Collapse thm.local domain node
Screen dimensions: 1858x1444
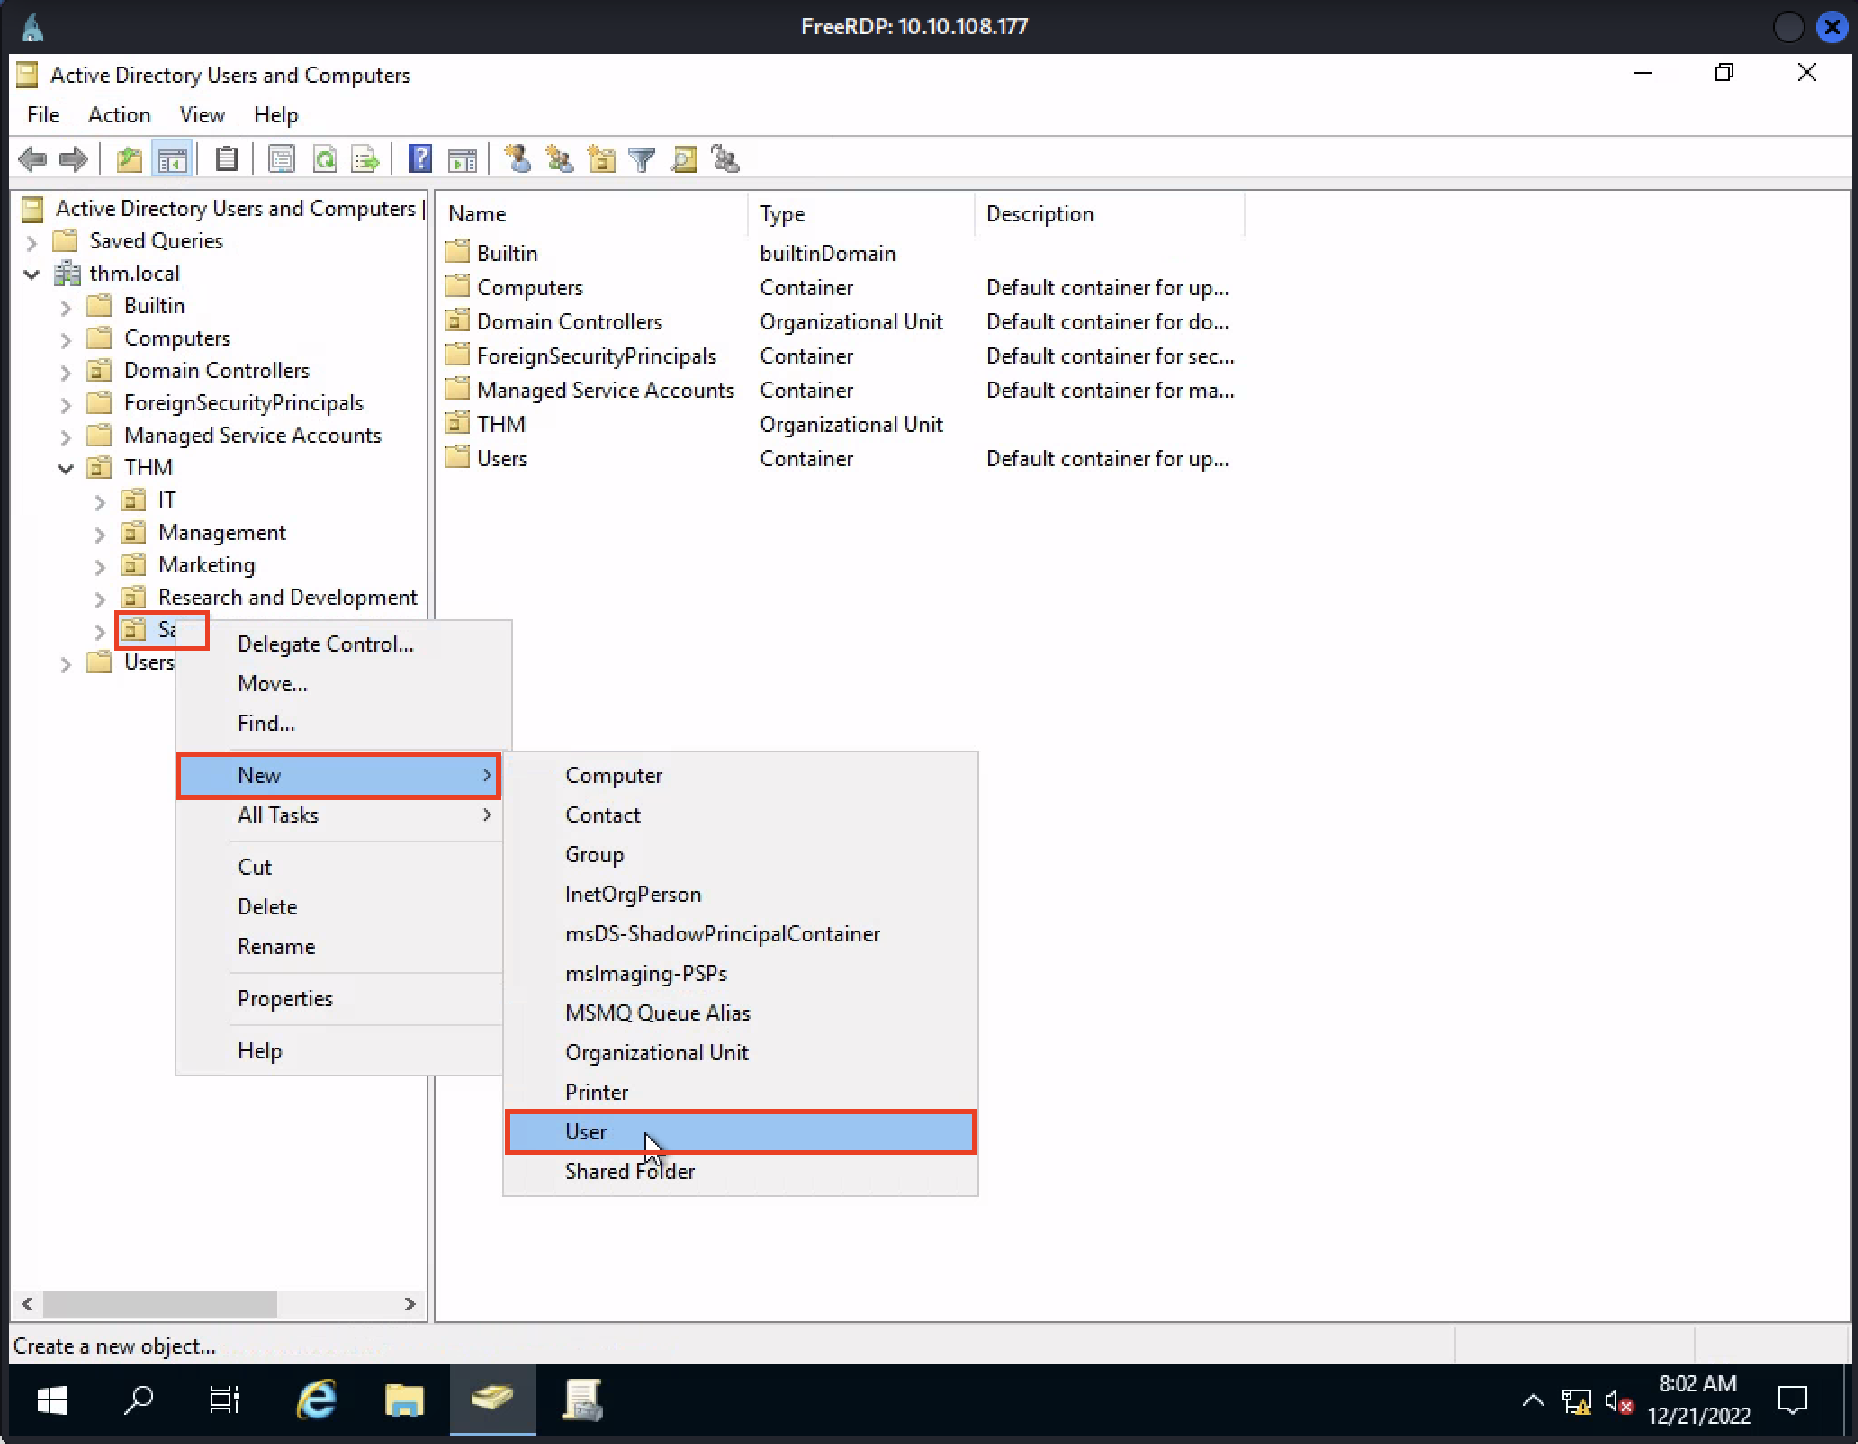pos(31,274)
